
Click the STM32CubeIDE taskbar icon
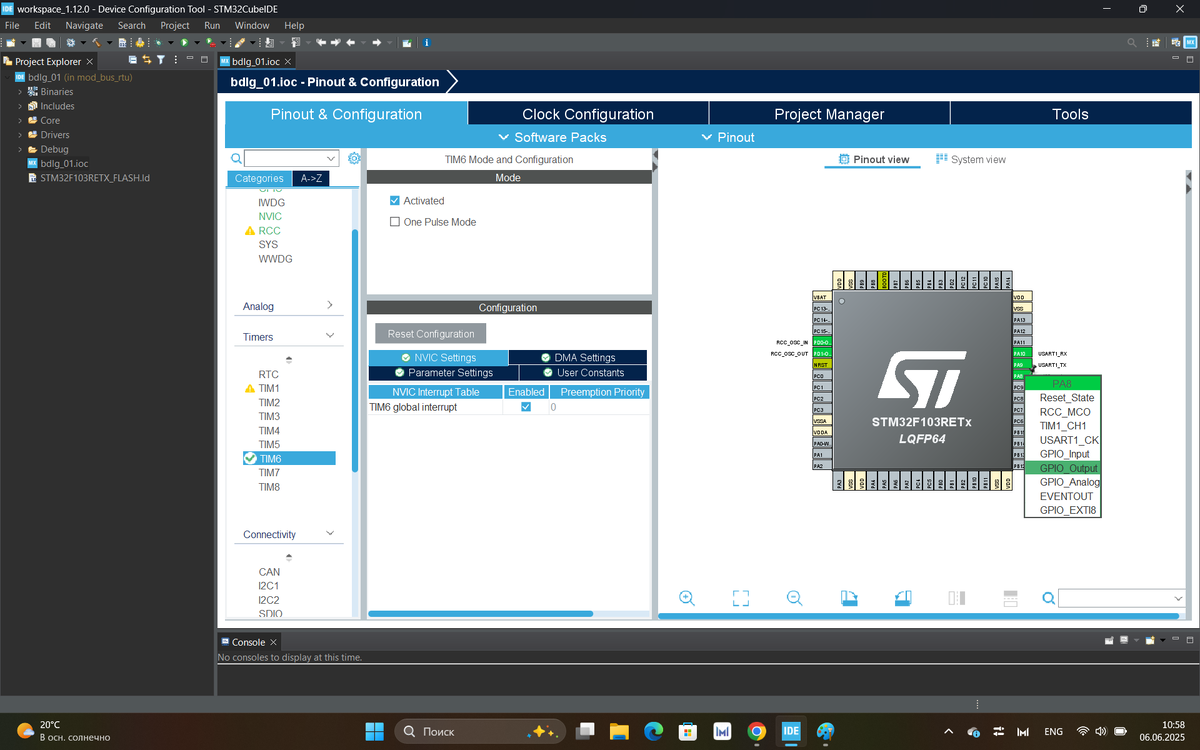click(791, 731)
